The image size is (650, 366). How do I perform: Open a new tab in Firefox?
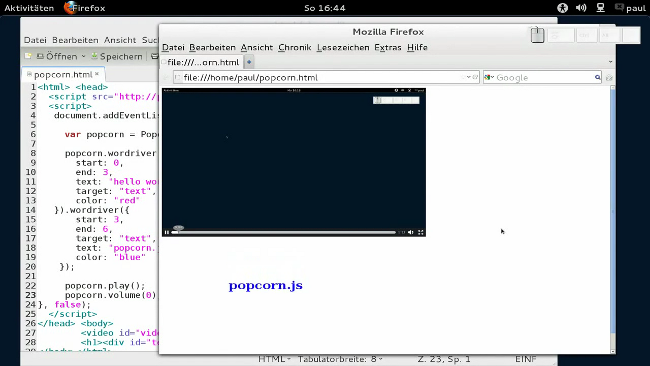[249, 62]
